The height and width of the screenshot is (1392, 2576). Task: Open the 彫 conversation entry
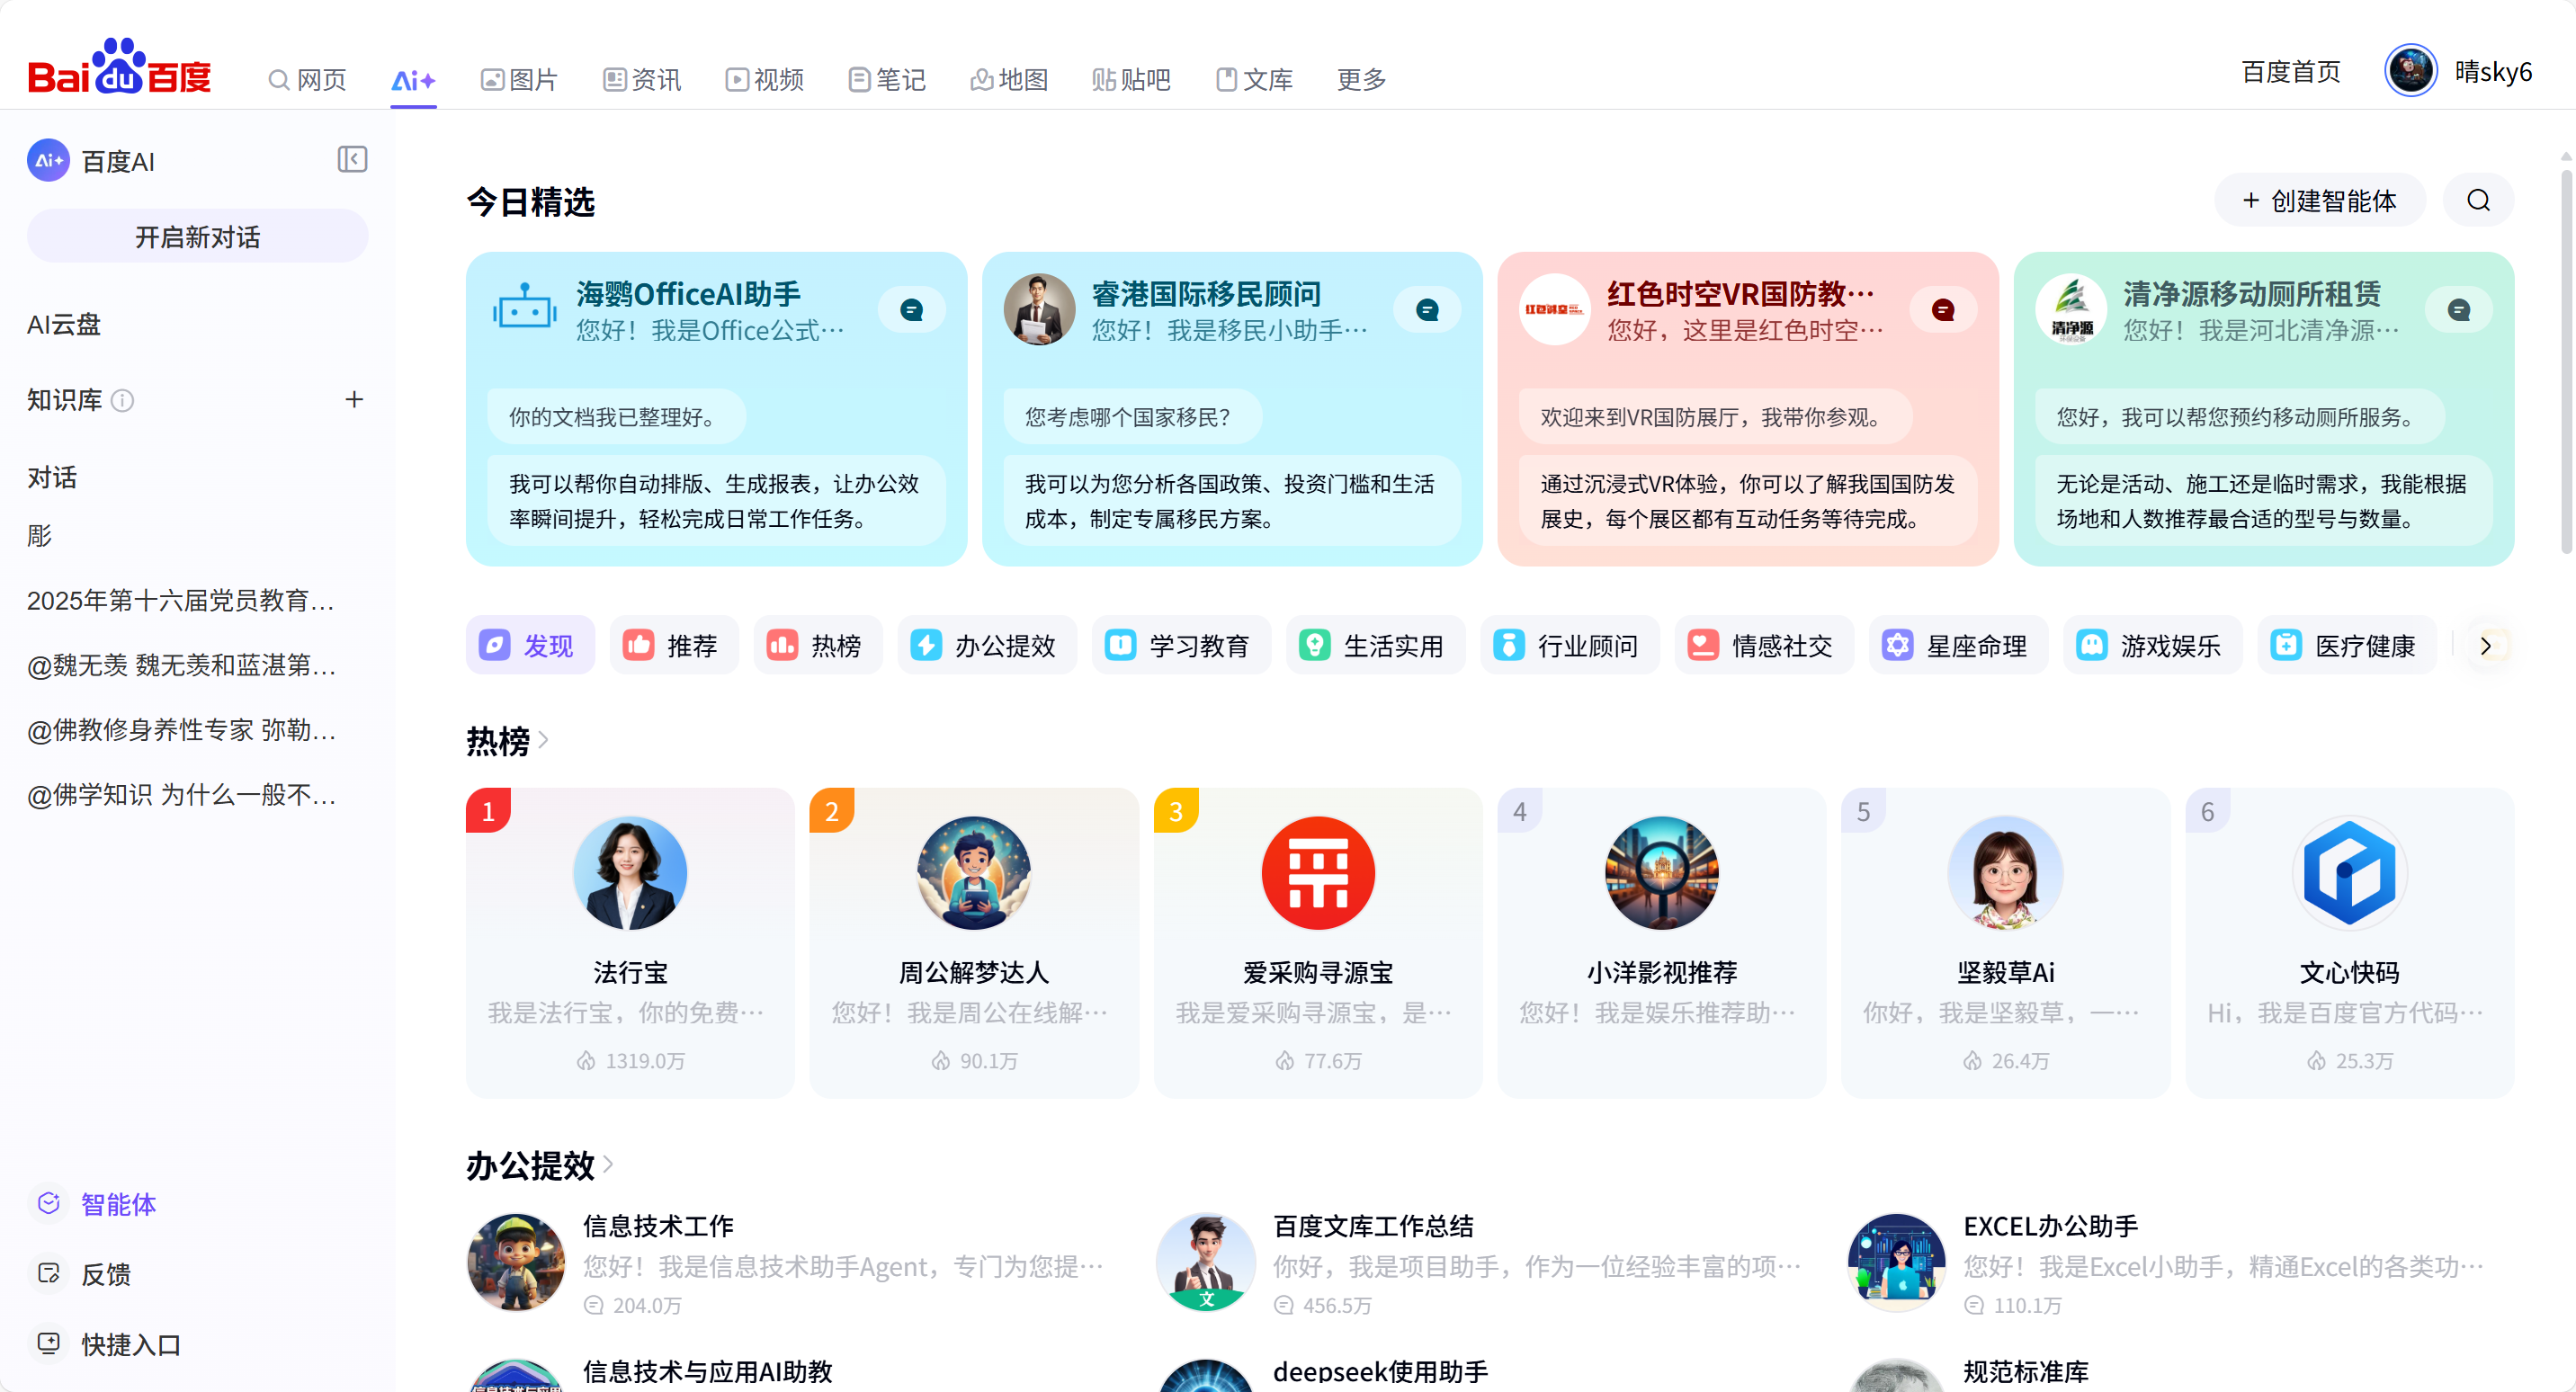click(40, 536)
